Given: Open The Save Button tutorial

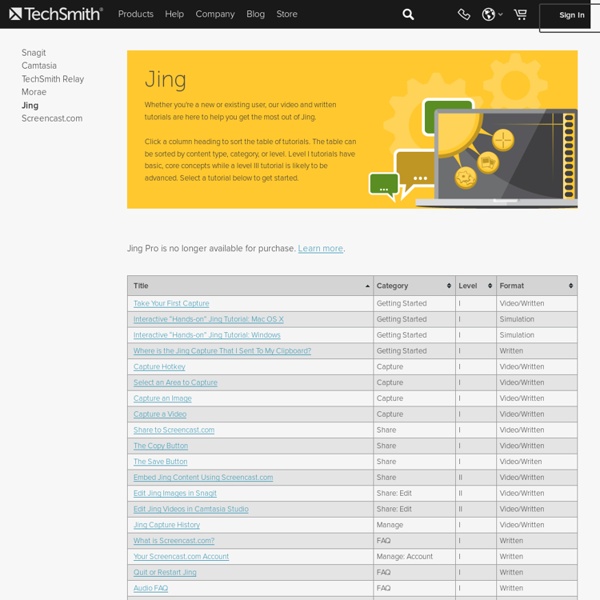Looking at the screenshot, I should click(x=160, y=462).
